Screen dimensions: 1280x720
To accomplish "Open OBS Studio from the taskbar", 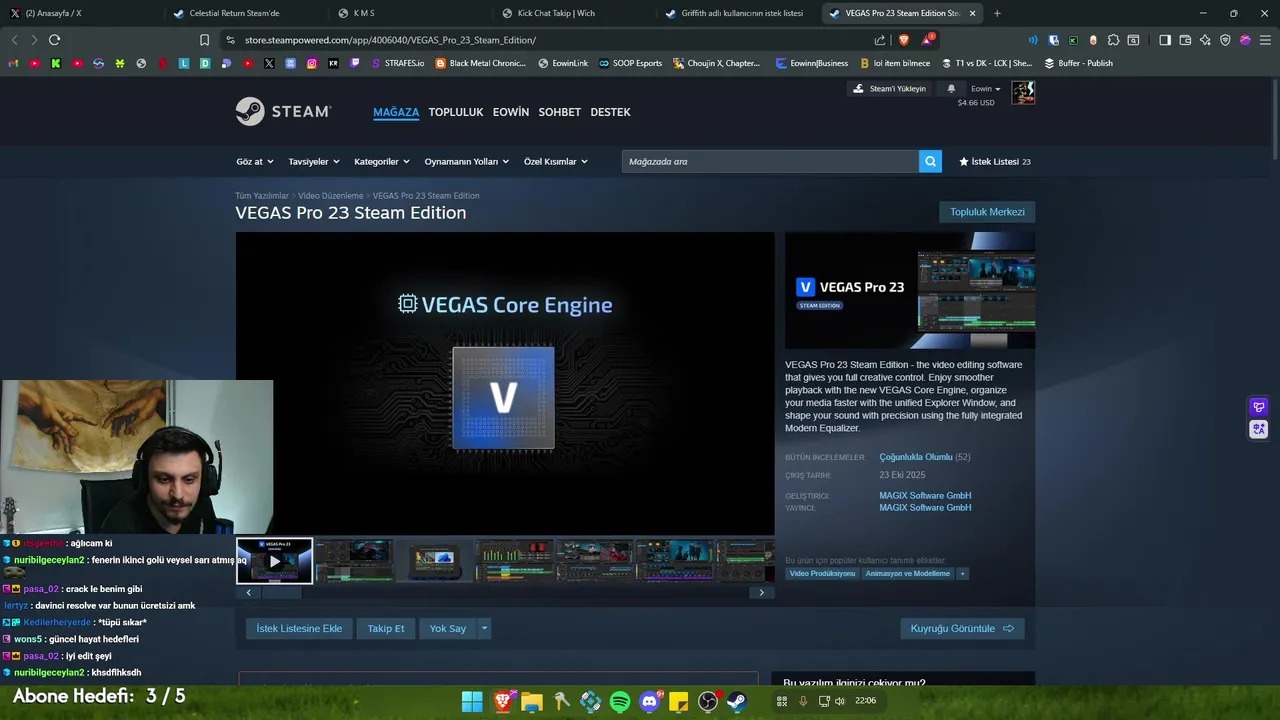I will point(708,701).
